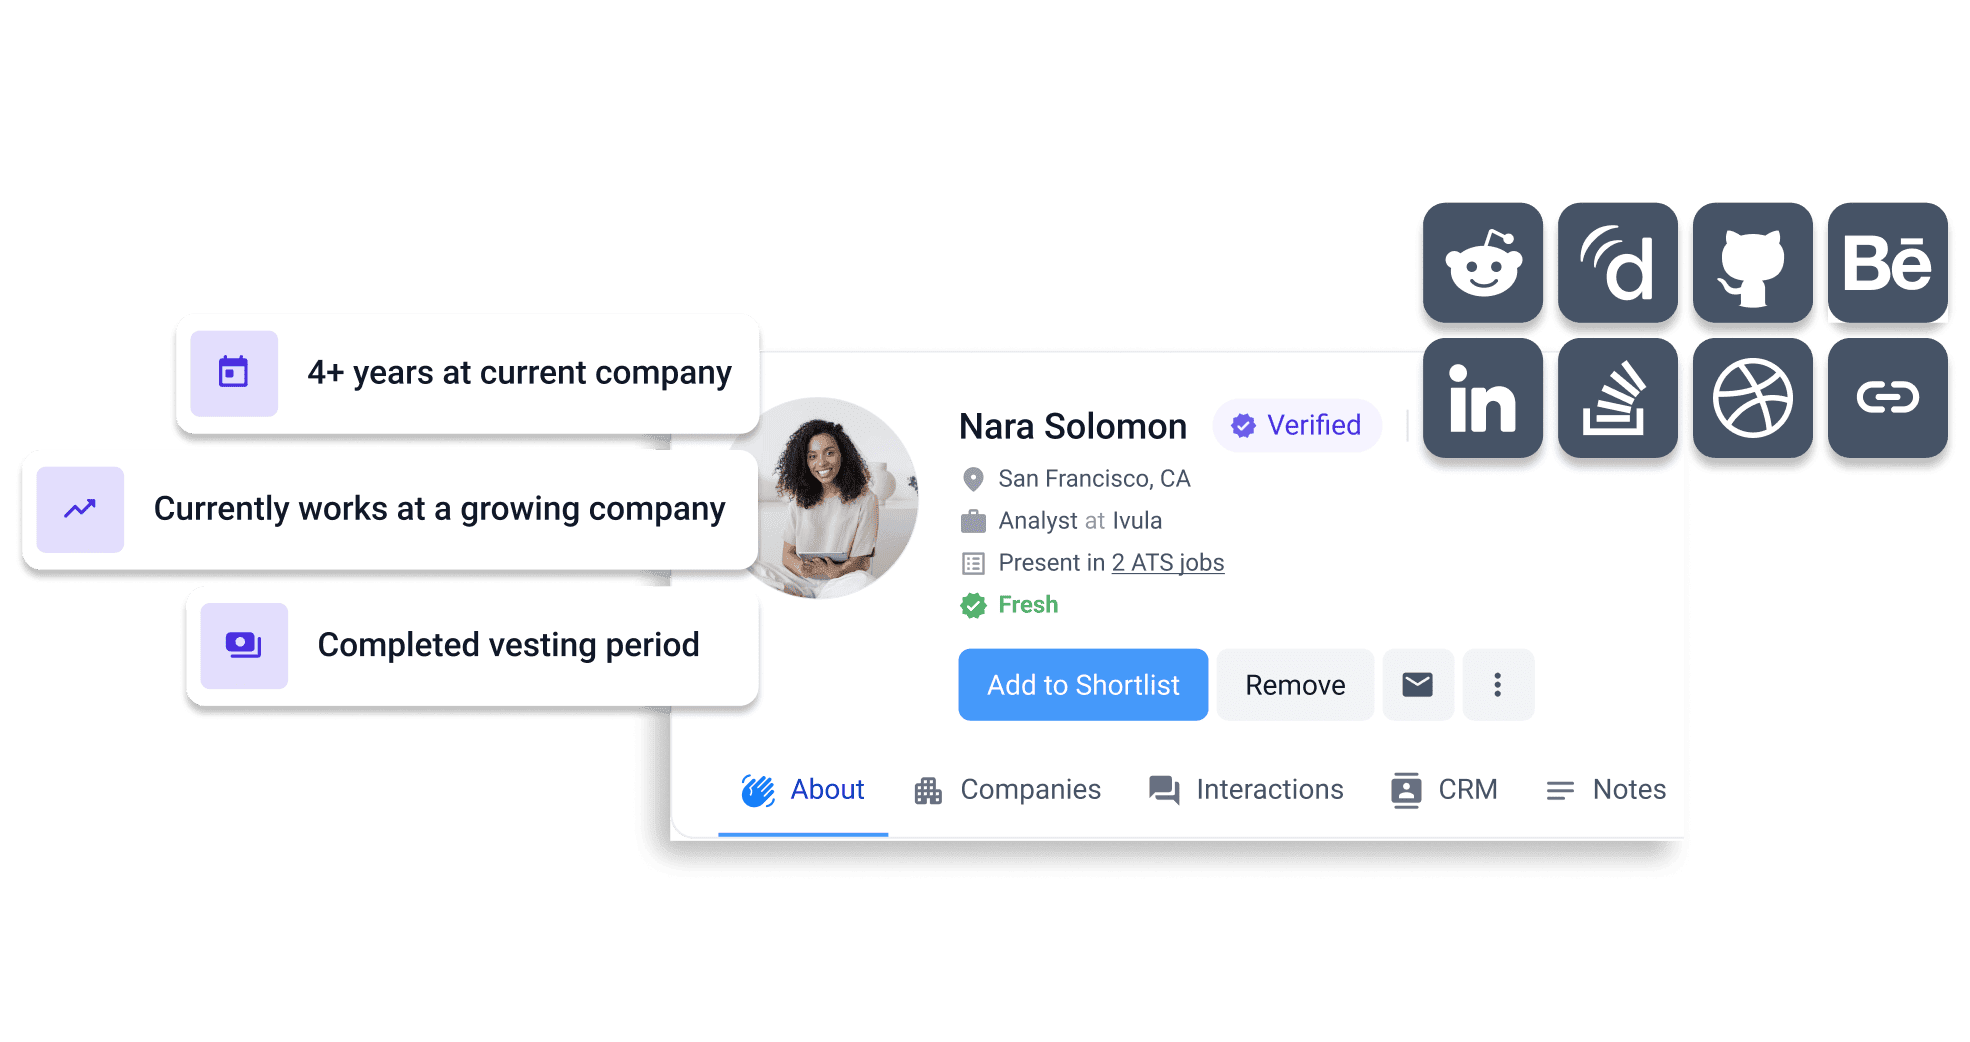
Task: Switch to the Companies tab
Action: point(1007,790)
